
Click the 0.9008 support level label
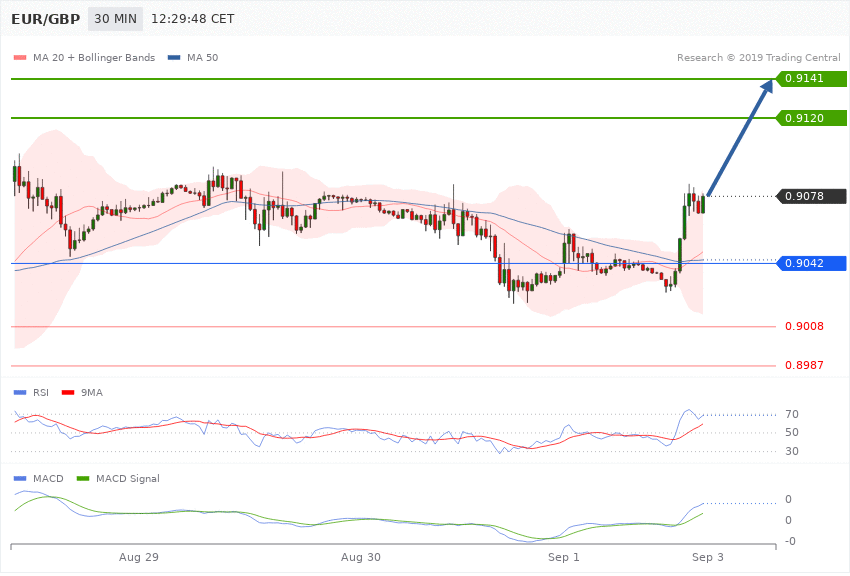pos(804,326)
